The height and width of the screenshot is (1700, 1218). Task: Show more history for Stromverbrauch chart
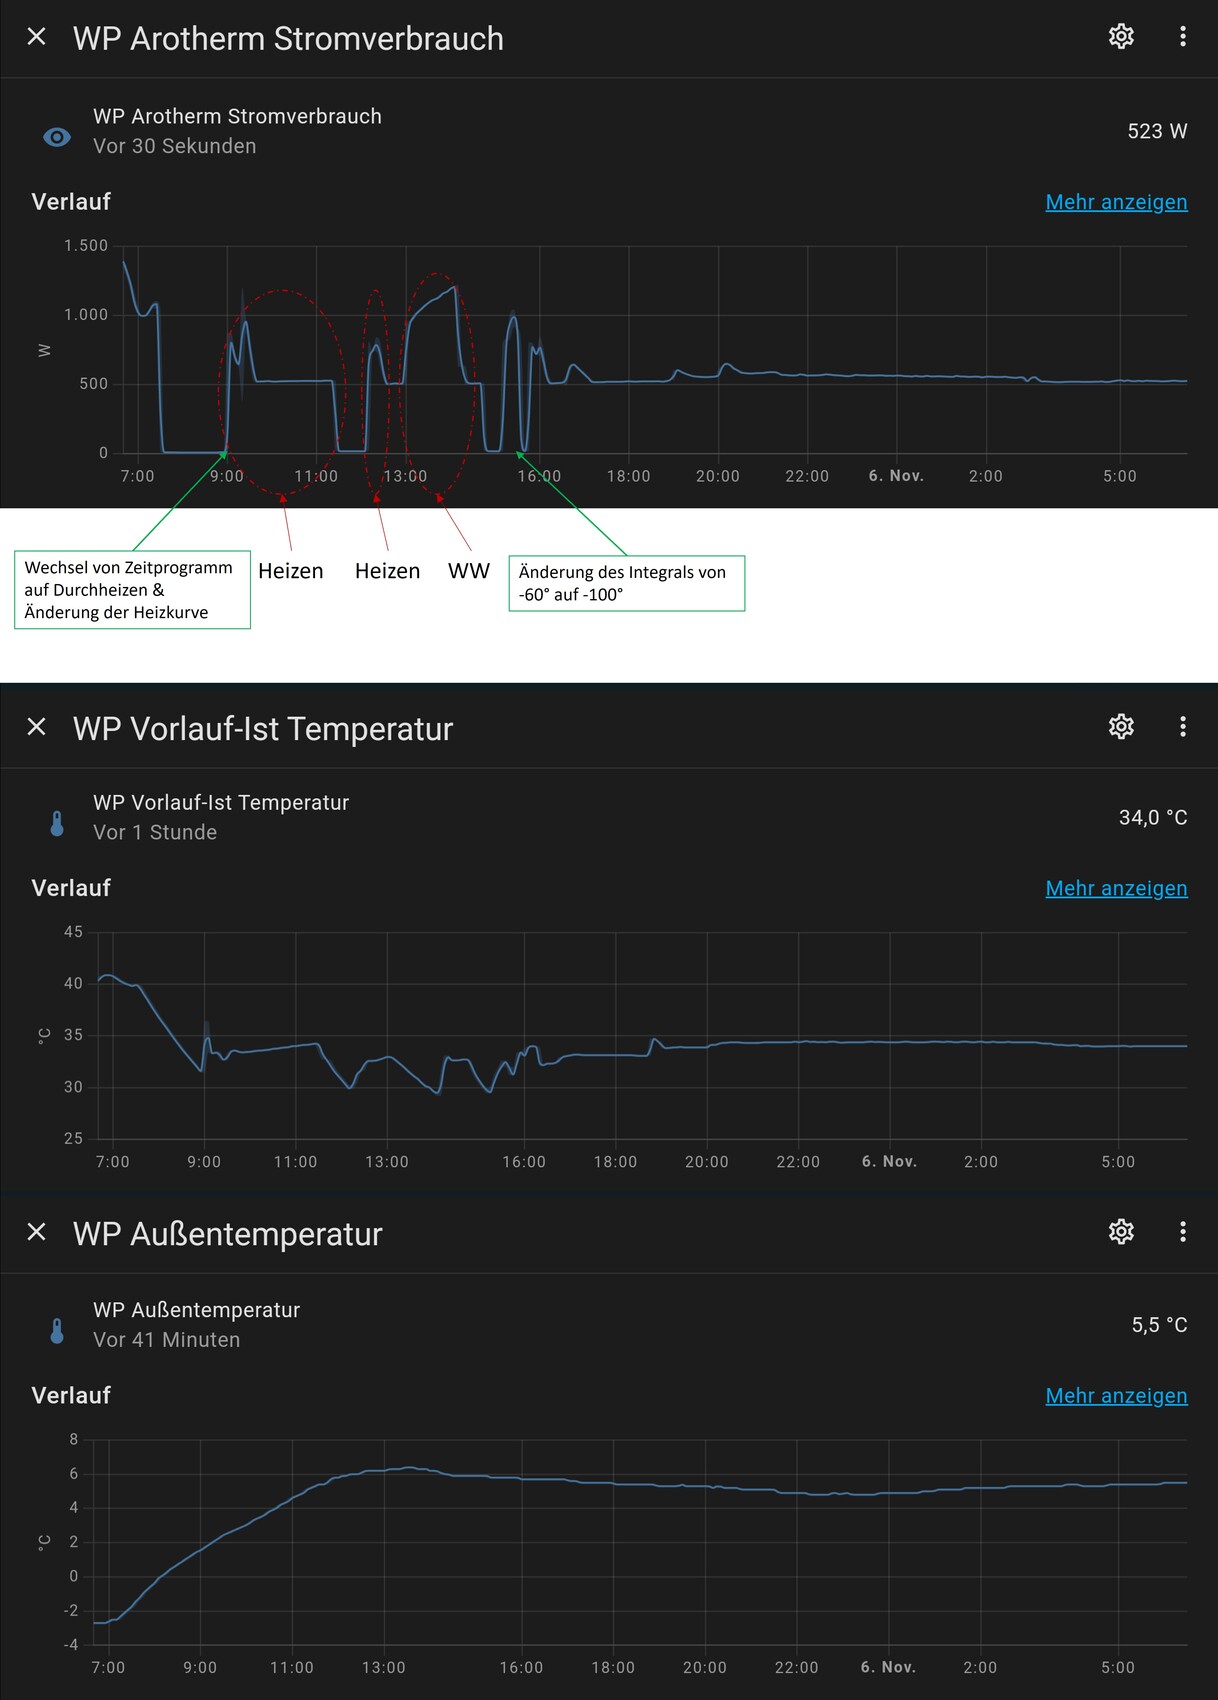[1116, 202]
